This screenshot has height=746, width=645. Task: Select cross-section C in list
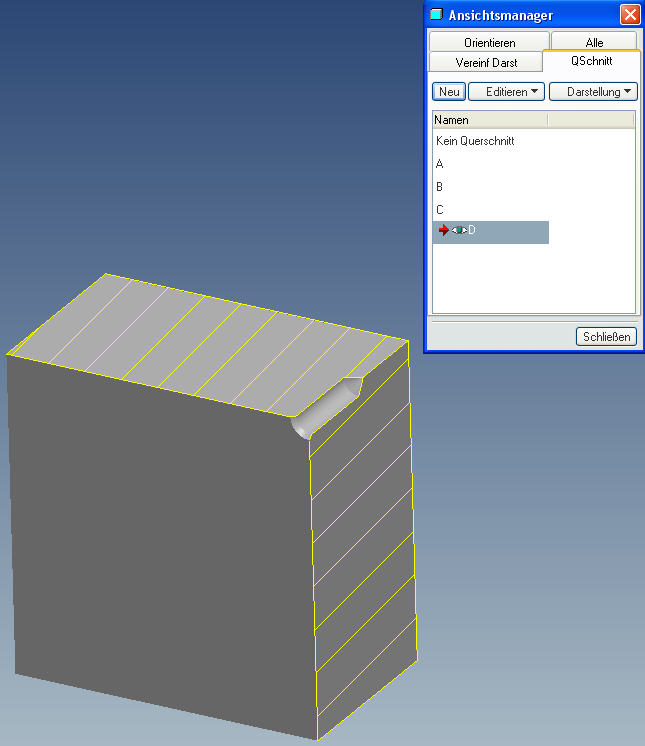tap(440, 209)
